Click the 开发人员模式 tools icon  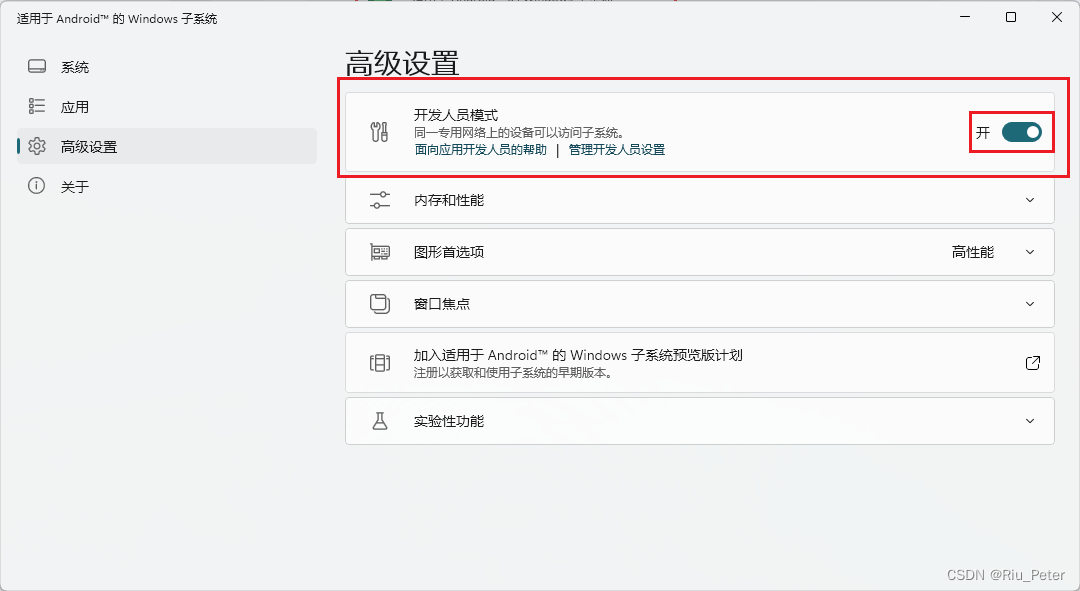click(x=380, y=132)
